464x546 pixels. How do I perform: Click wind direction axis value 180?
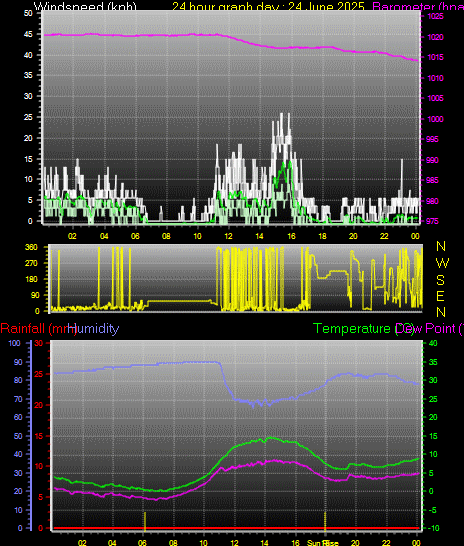click(x=31, y=279)
